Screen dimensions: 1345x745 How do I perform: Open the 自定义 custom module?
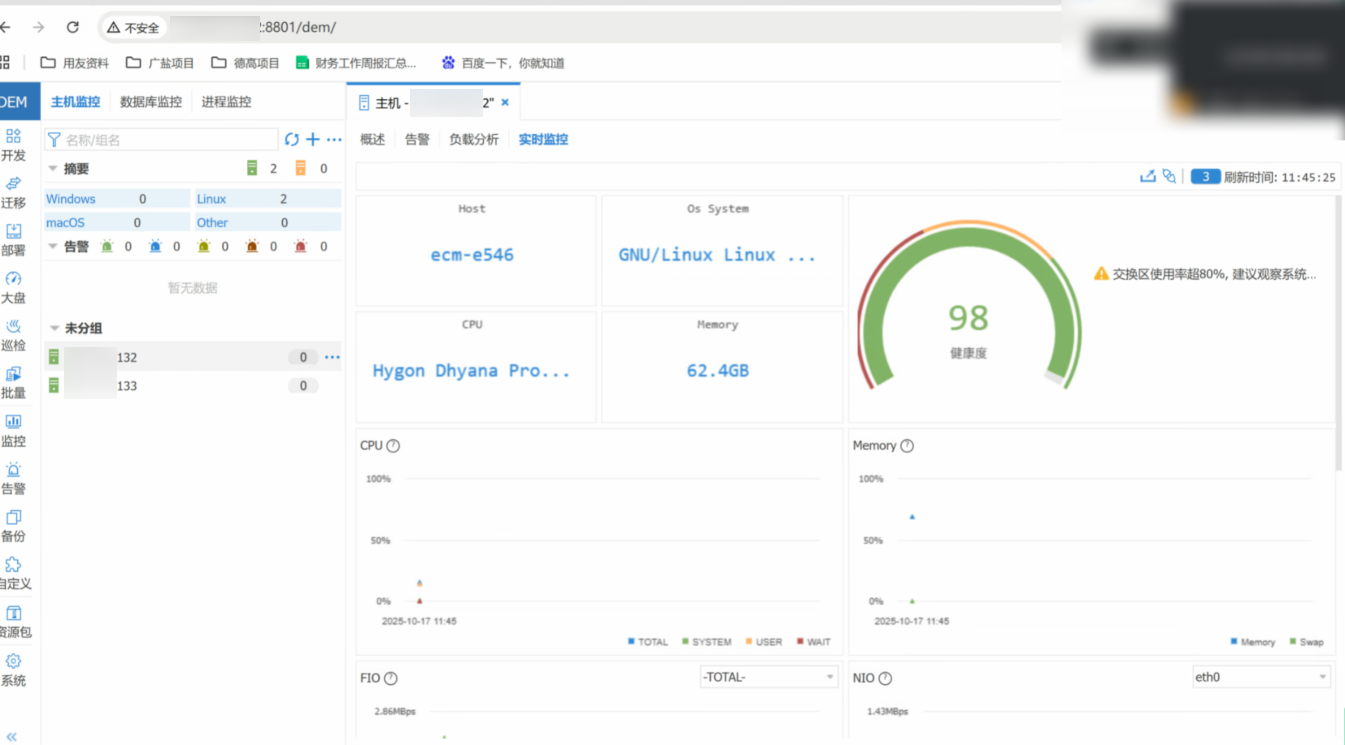(x=14, y=574)
